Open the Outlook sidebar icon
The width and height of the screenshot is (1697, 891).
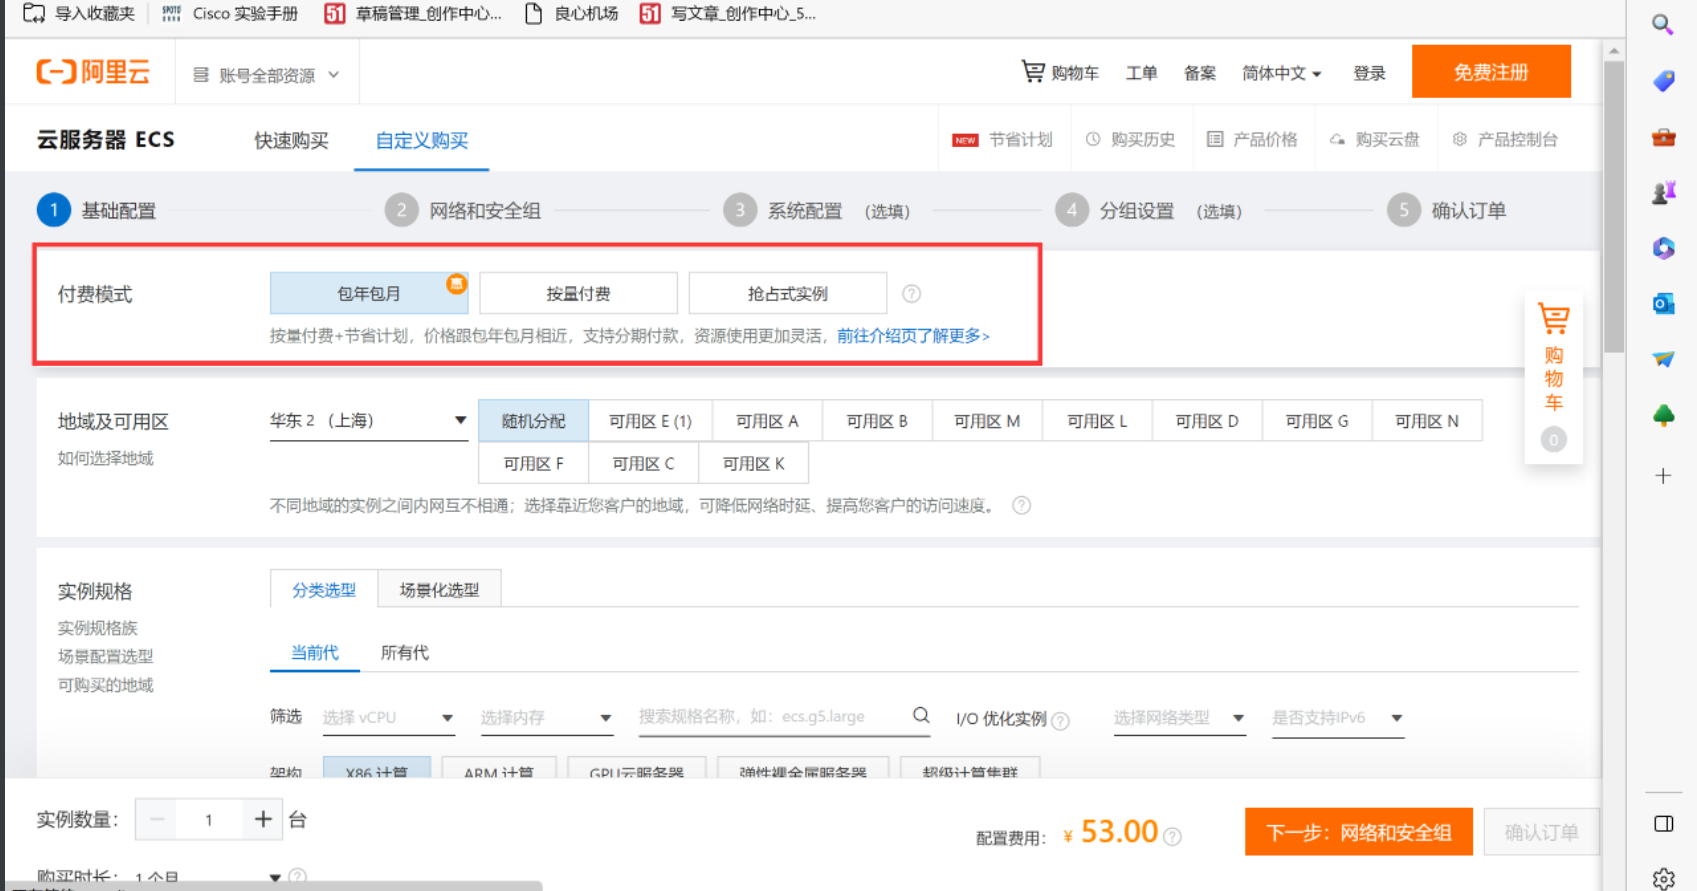pos(1663,303)
